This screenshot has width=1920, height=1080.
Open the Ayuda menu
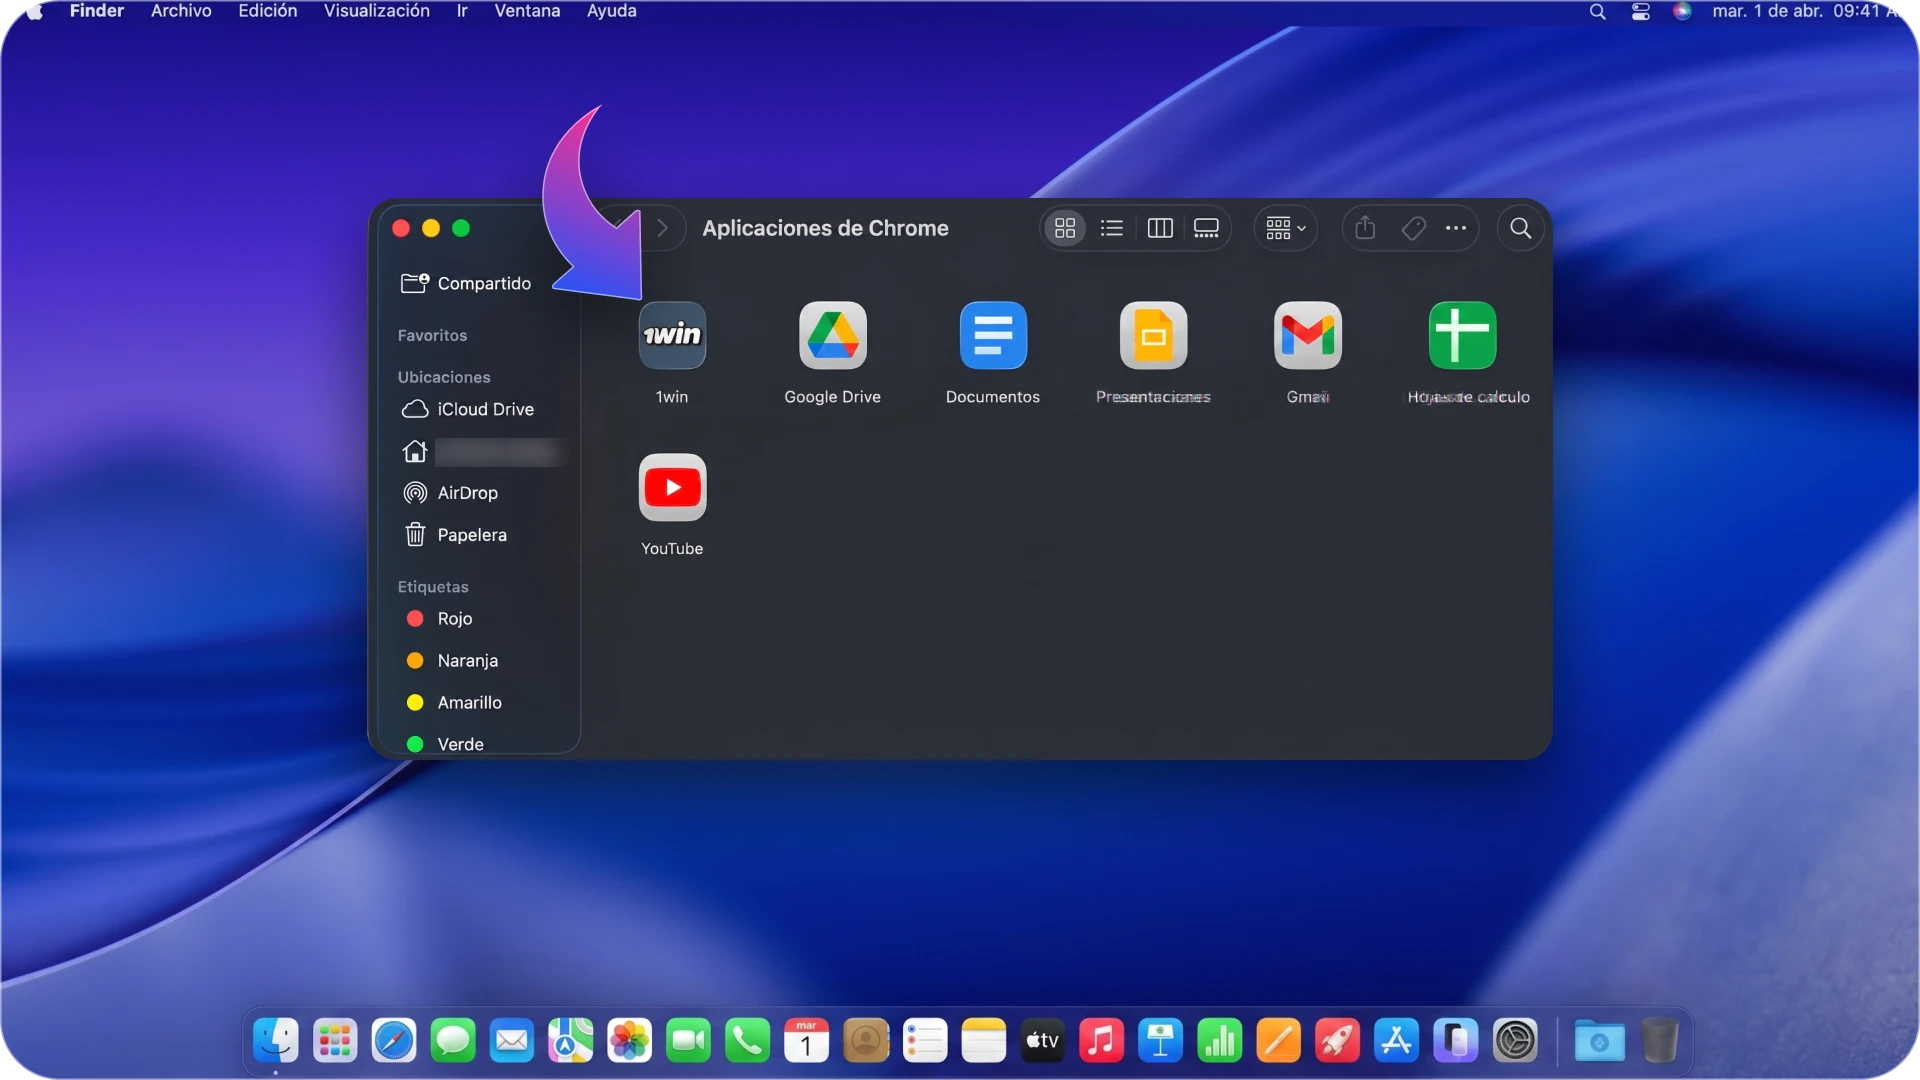pos(612,11)
